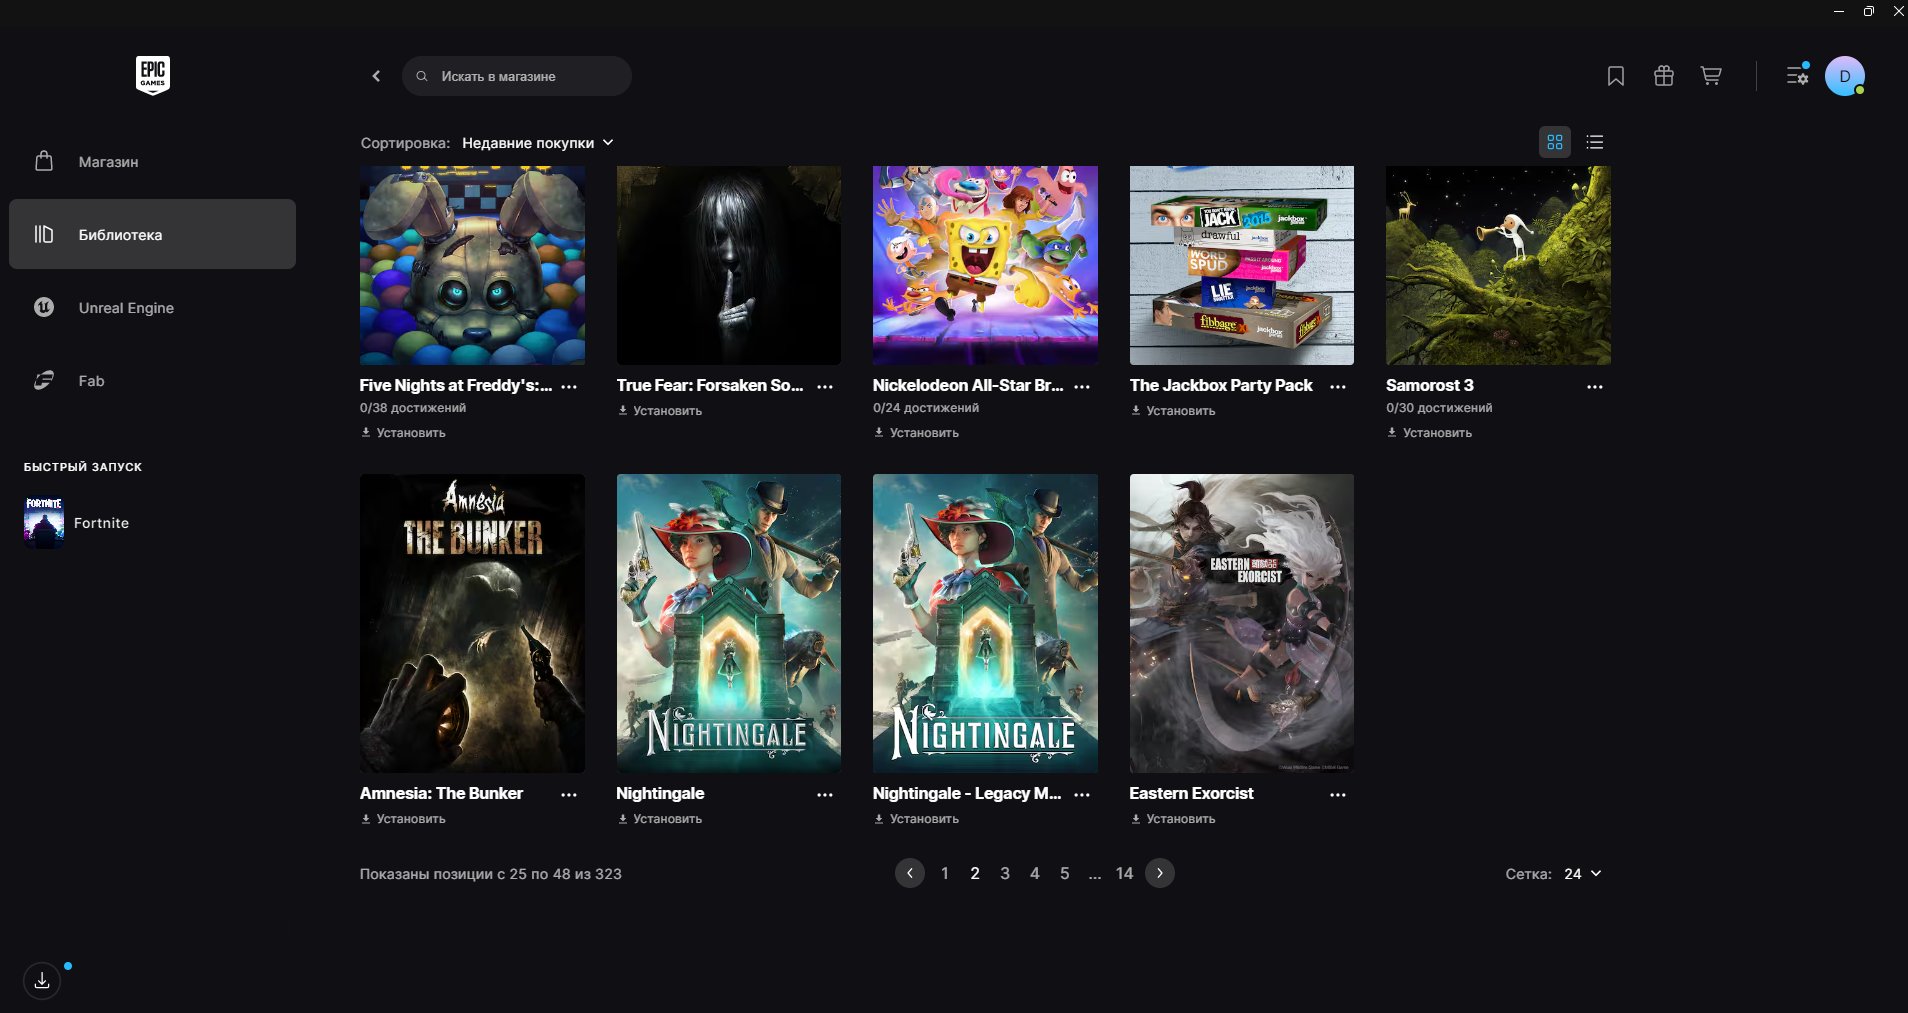Viewport: 1908px width, 1013px height.
Task: Open Amnesia: The Bunker cover art
Action: tap(472, 623)
